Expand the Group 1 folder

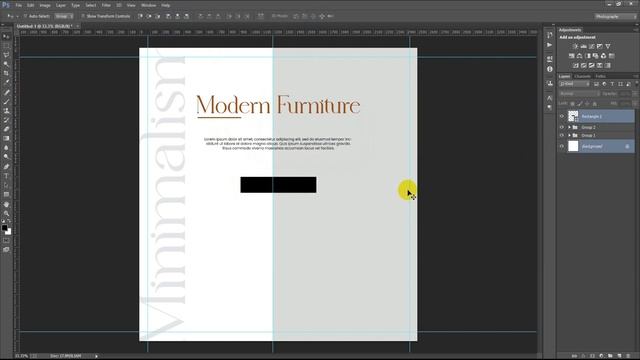pos(569,135)
